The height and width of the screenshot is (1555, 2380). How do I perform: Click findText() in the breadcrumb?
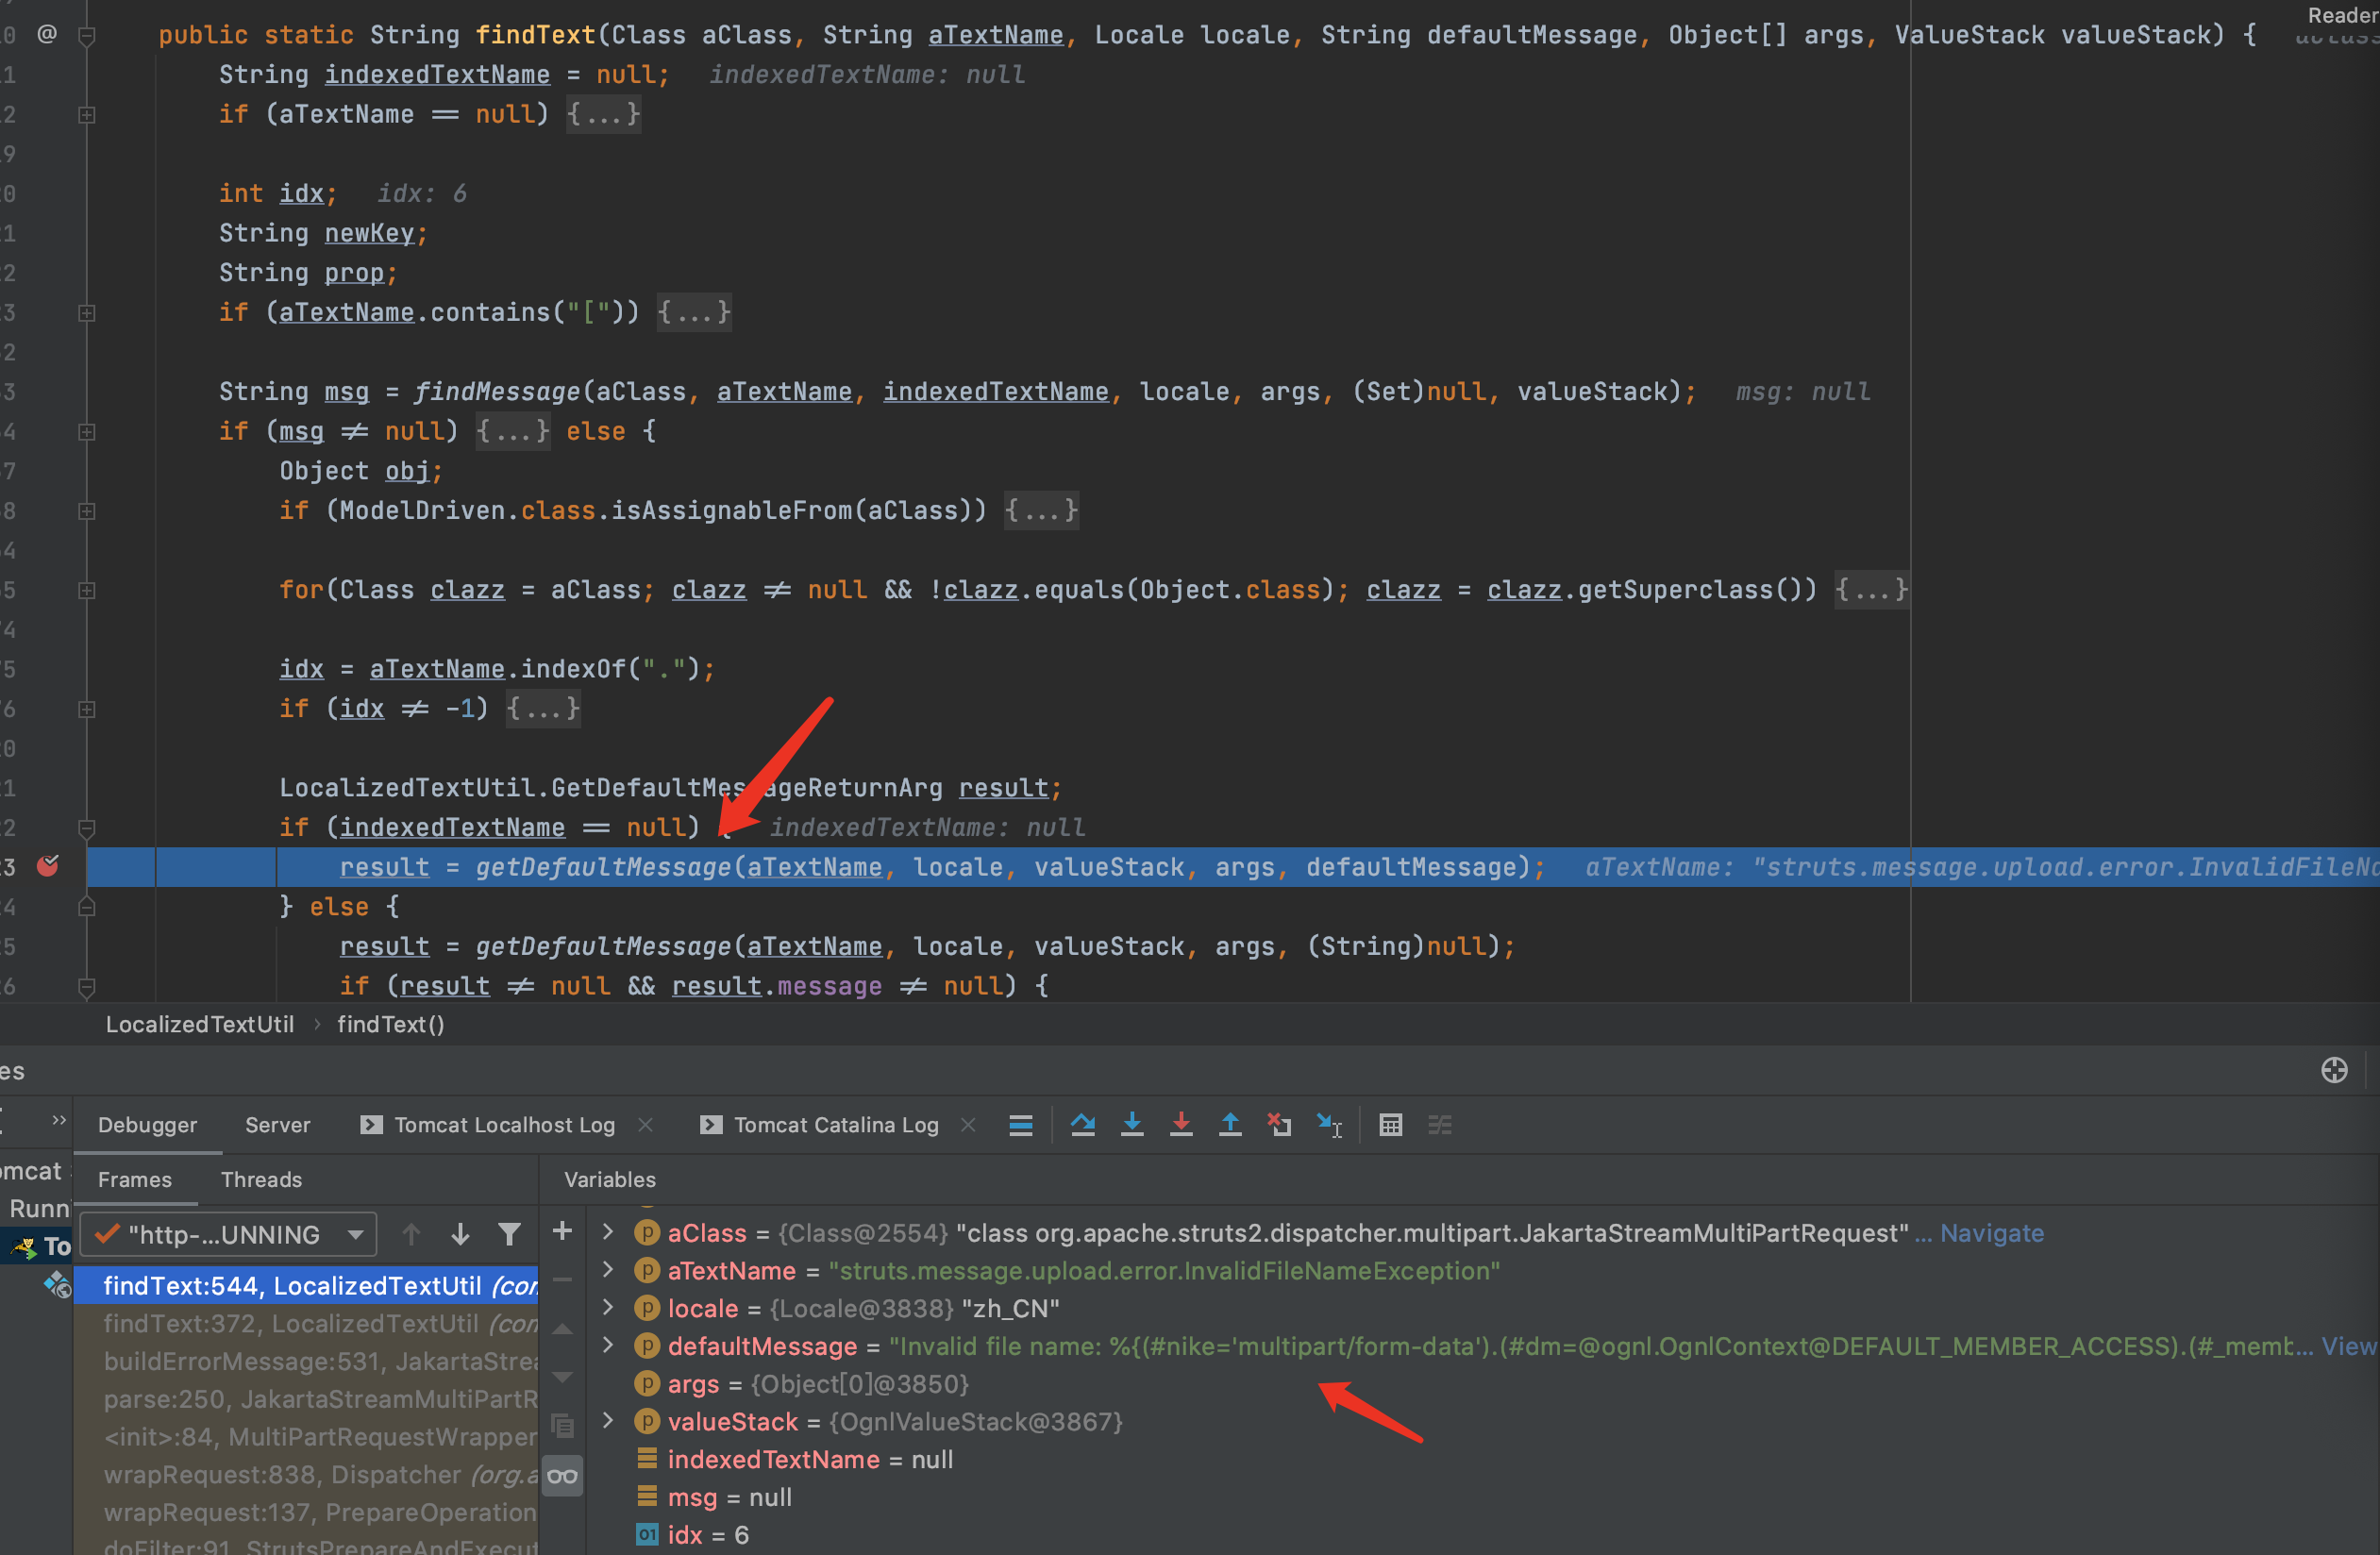[x=390, y=1024]
